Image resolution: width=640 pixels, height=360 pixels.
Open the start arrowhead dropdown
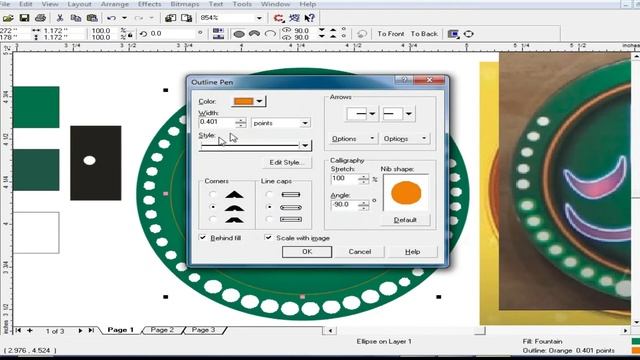(372, 114)
